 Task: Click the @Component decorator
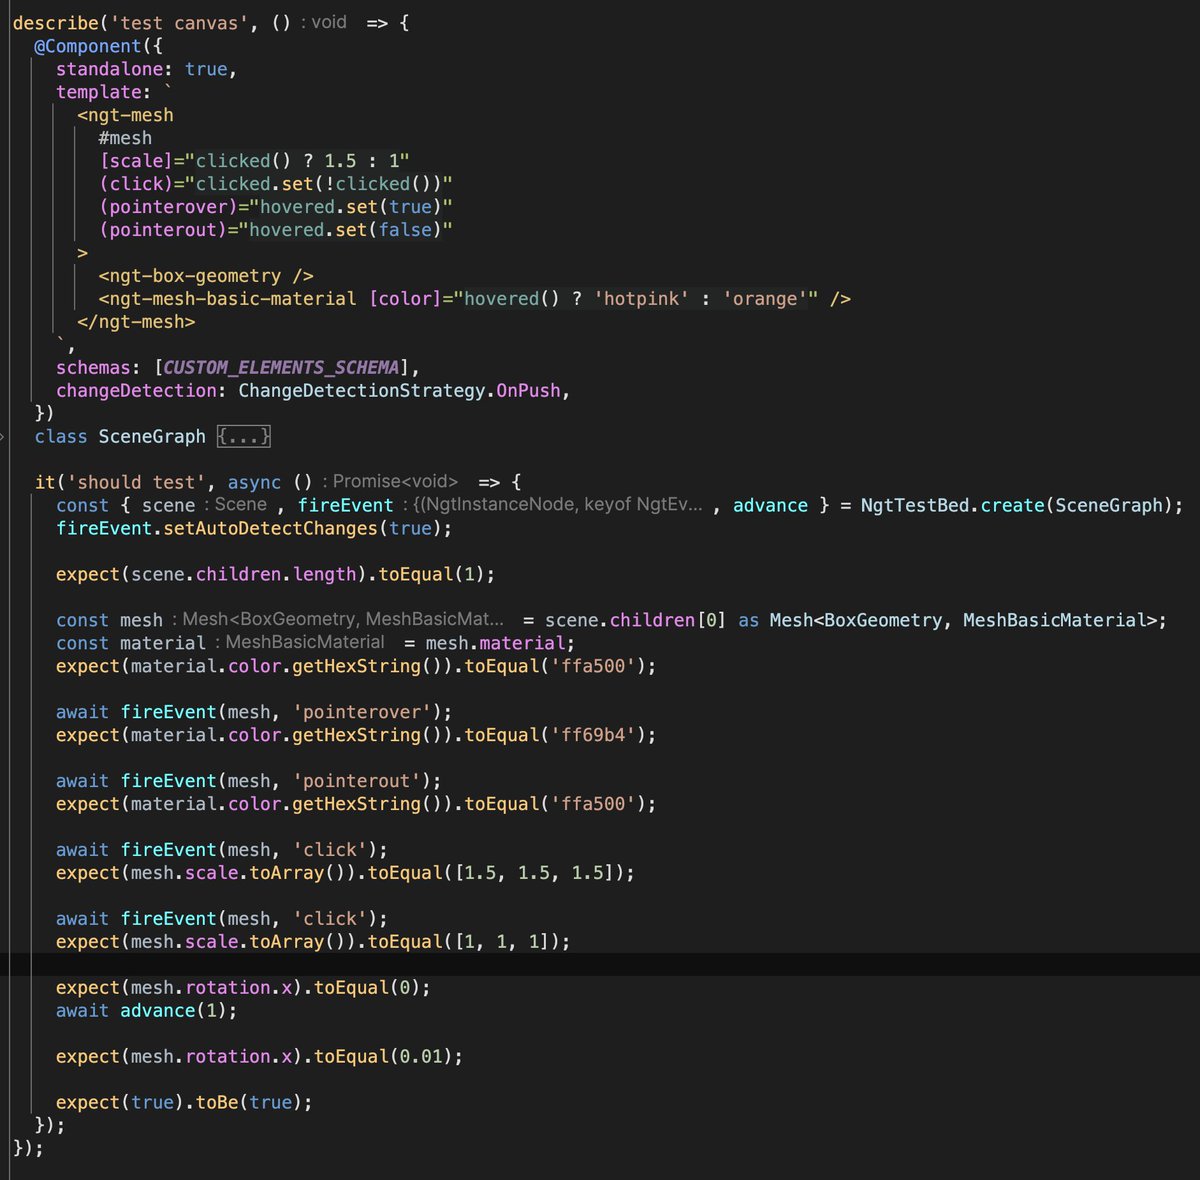pyautogui.click(x=88, y=46)
